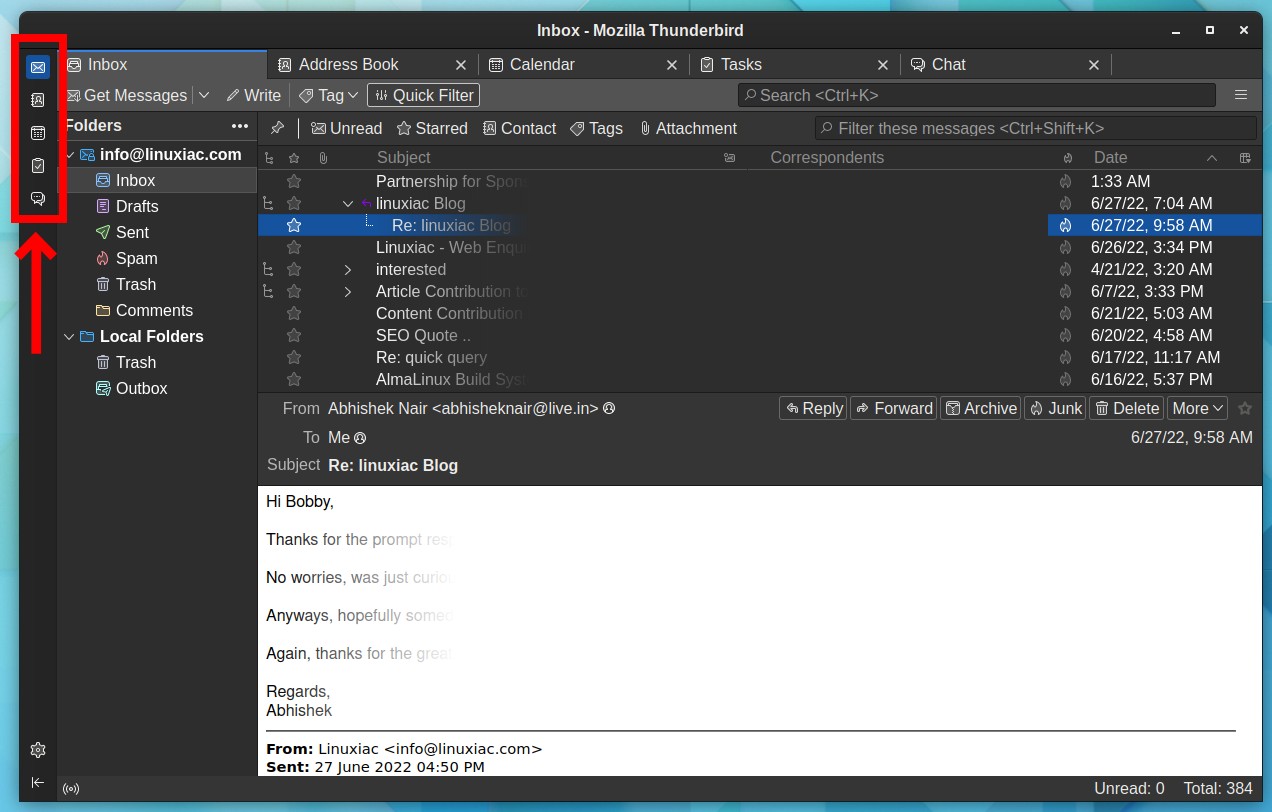Sort by junk status column header
Screen dimensions: 1272x812
coord(1068,158)
